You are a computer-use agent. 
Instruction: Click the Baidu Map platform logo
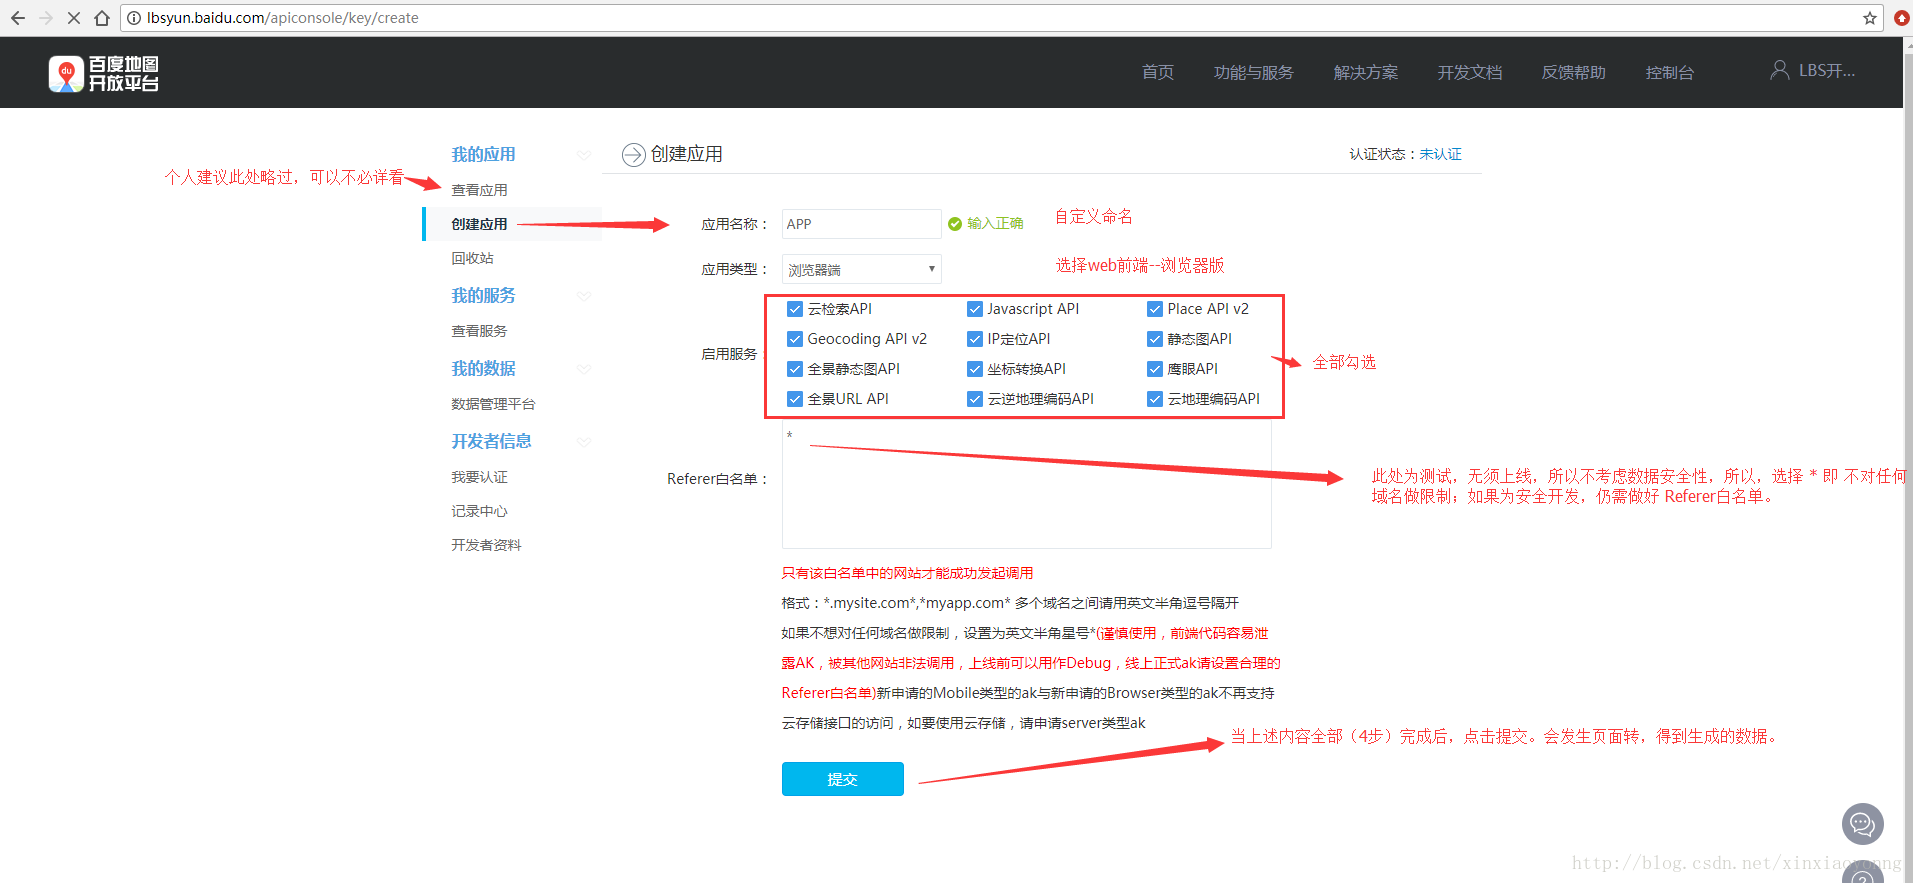pos(104,73)
